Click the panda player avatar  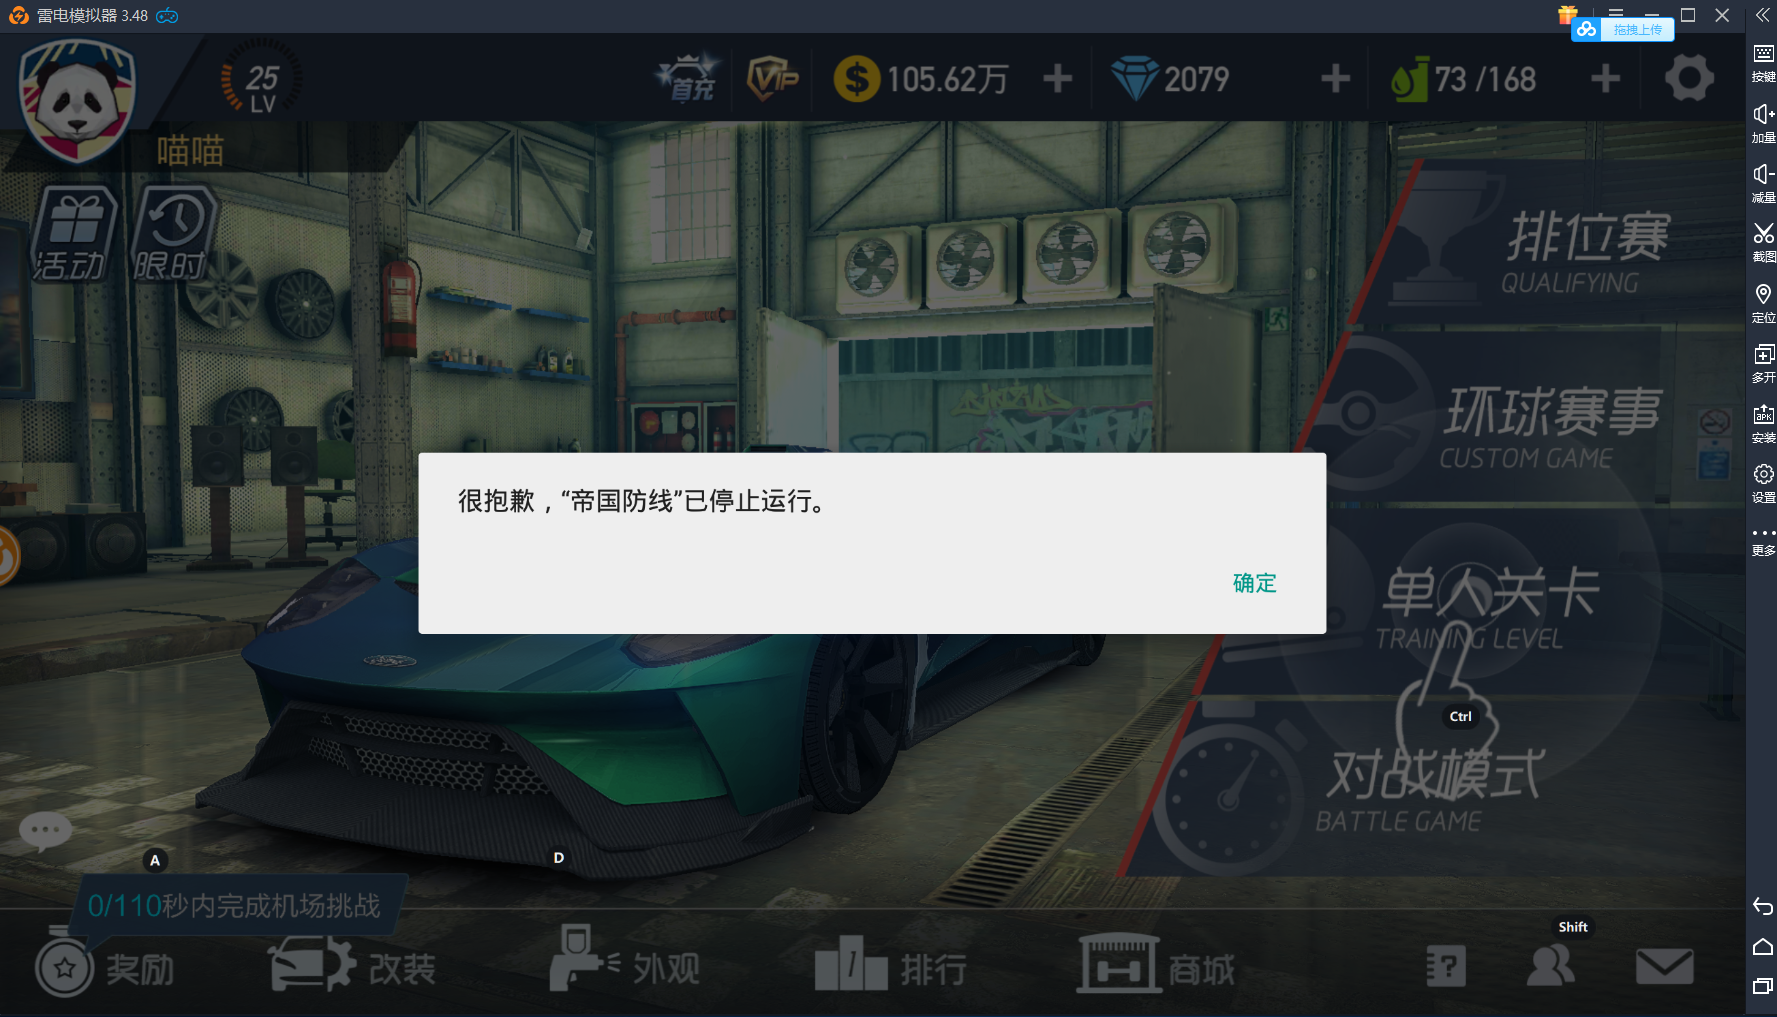click(x=77, y=101)
